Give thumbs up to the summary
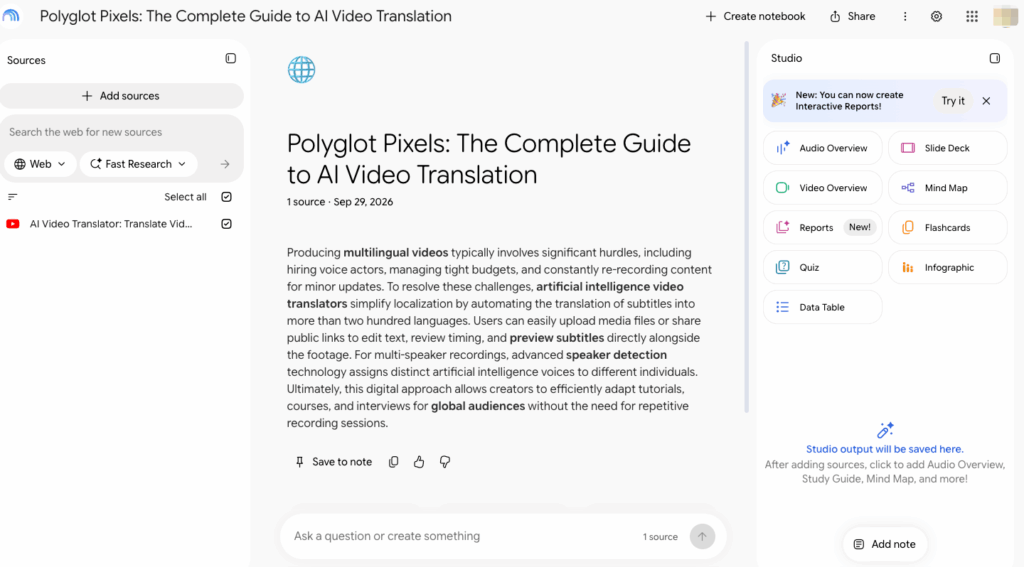This screenshot has height=567, width=1024. 419,462
